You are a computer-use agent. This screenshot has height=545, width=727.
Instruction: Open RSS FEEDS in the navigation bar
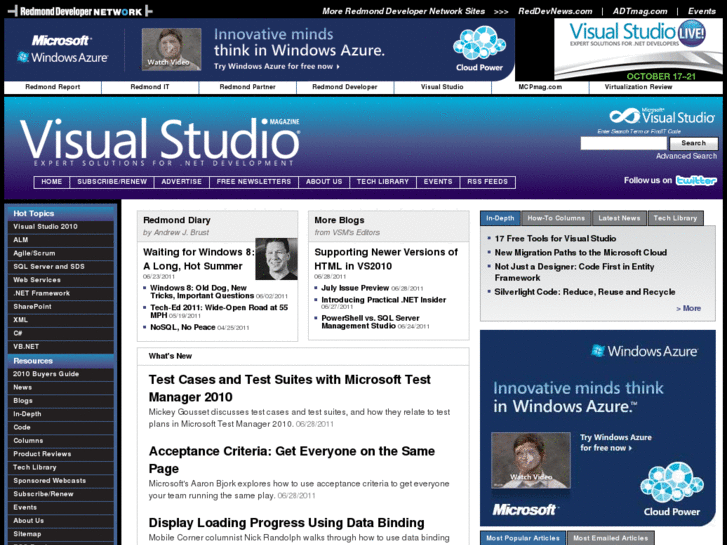(488, 182)
